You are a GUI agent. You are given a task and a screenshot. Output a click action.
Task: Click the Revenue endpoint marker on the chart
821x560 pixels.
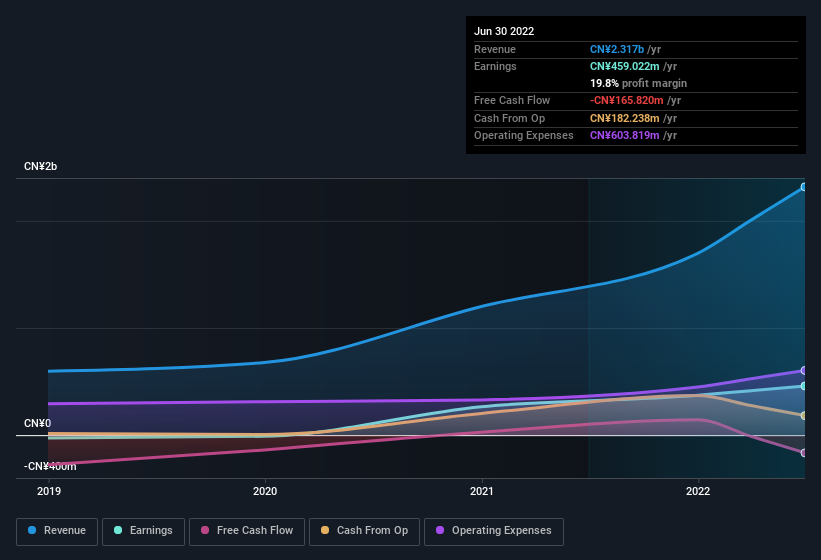click(x=803, y=187)
